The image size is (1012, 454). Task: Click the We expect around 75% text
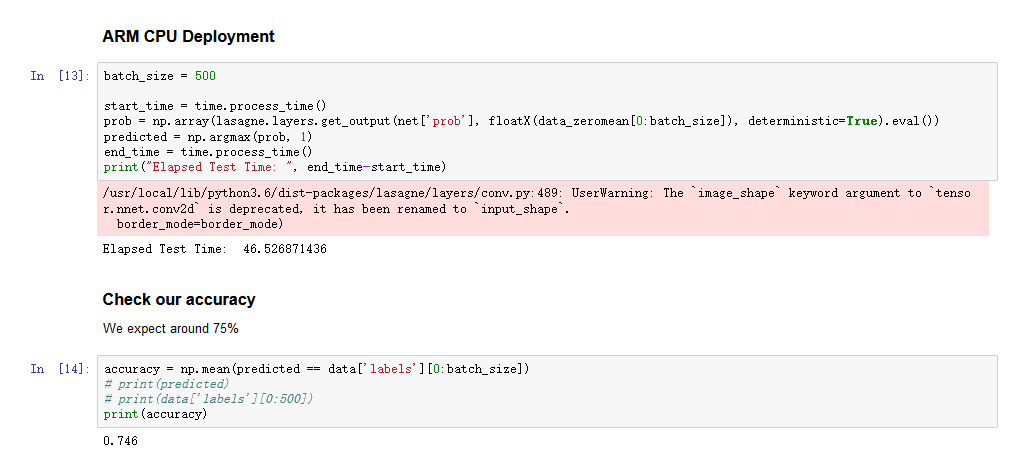click(170, 328)
